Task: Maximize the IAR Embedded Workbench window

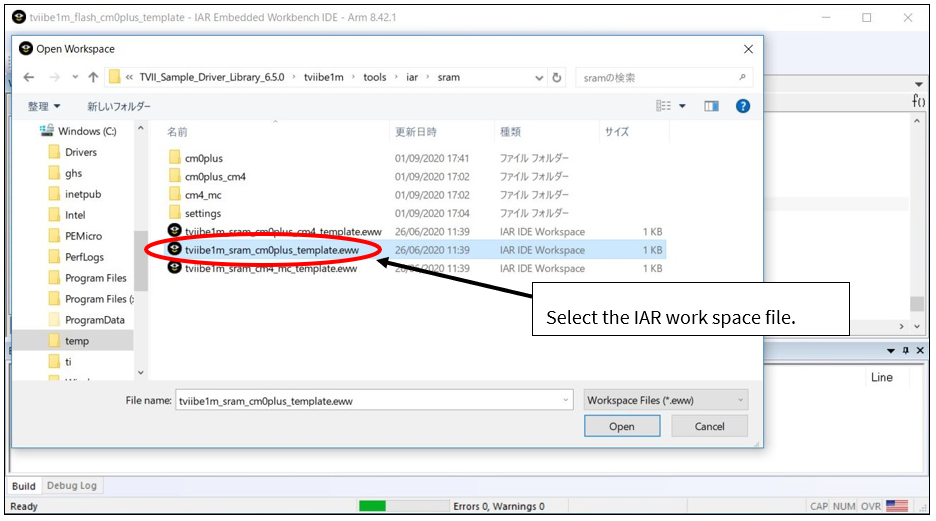Action: tap(867, 18)
